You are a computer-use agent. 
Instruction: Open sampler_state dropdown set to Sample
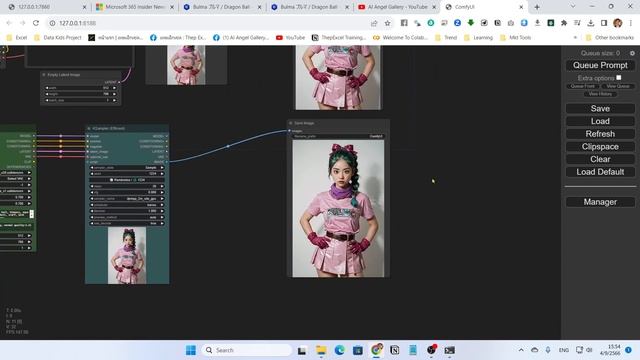point(127,167)
